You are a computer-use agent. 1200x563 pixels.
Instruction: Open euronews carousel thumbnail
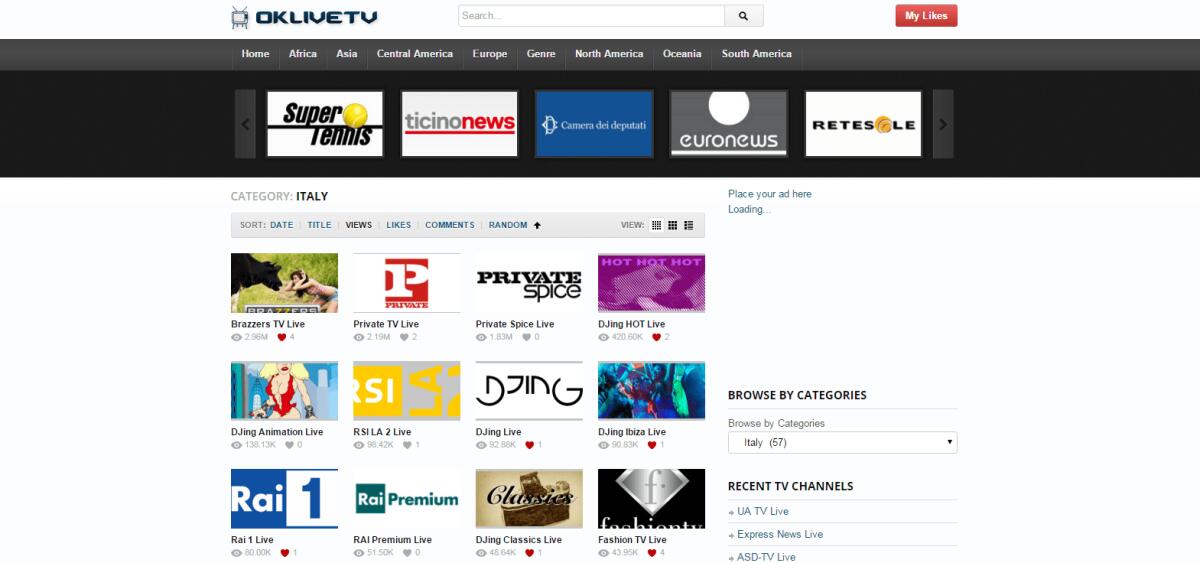point(729,124)
